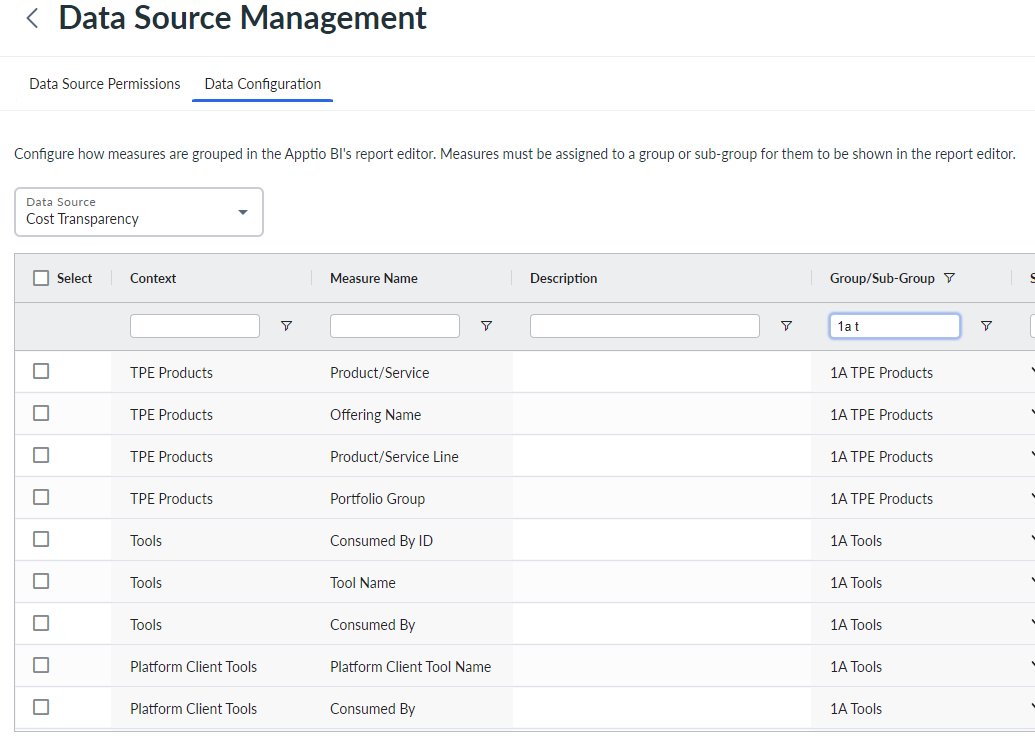Image resolution: width=1035 pixels, height=748 pixels.
Task: Click the Context column header
Action: (153, 278)
